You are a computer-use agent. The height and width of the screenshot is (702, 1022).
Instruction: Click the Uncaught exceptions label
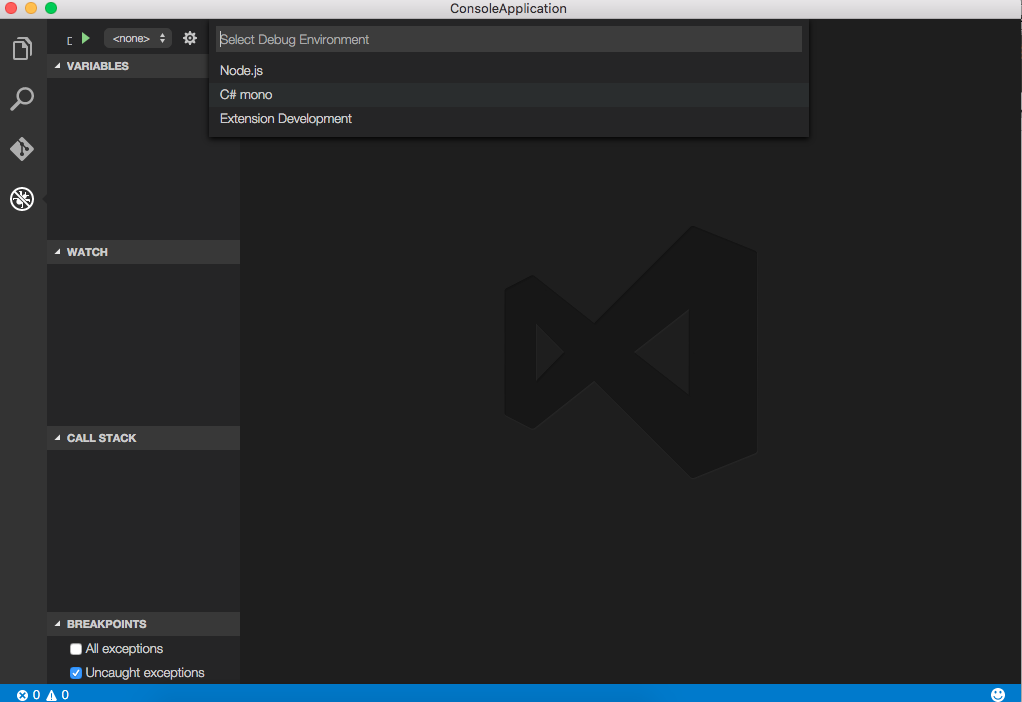(x=145, y=673)
